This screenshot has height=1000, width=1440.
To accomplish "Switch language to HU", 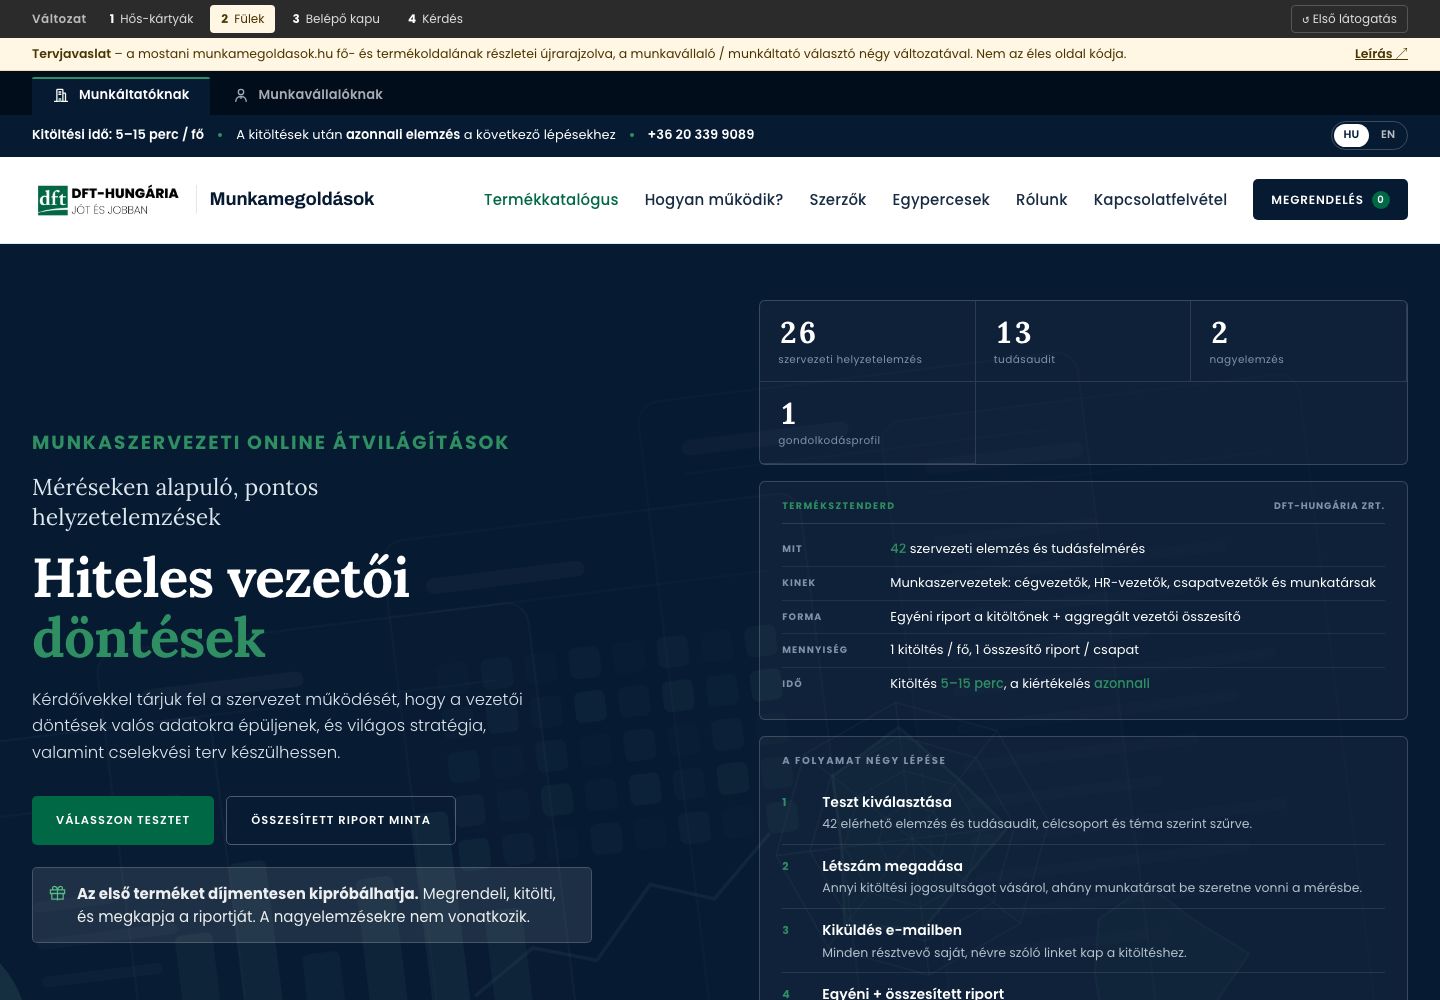I will pyautogui.click(x=1351, y=135).
